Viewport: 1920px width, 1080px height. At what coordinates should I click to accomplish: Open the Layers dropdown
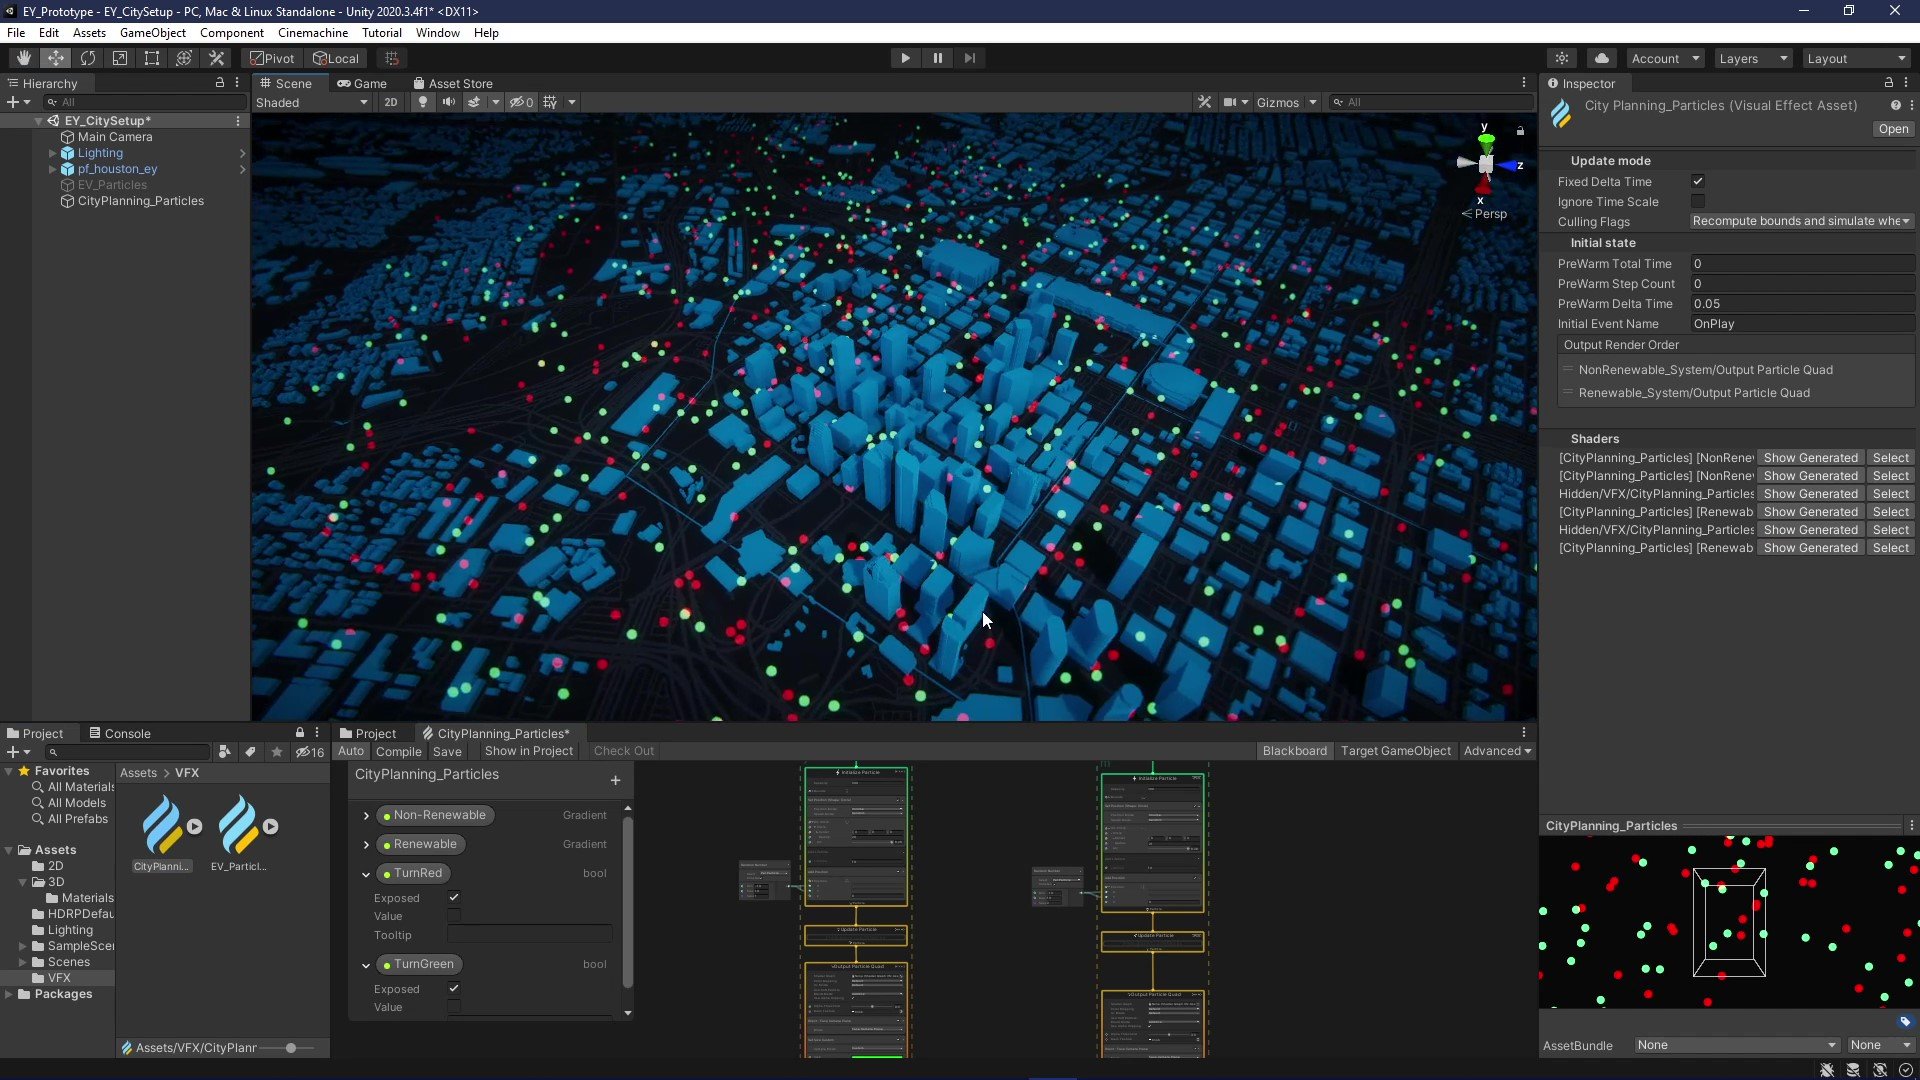1752,58
